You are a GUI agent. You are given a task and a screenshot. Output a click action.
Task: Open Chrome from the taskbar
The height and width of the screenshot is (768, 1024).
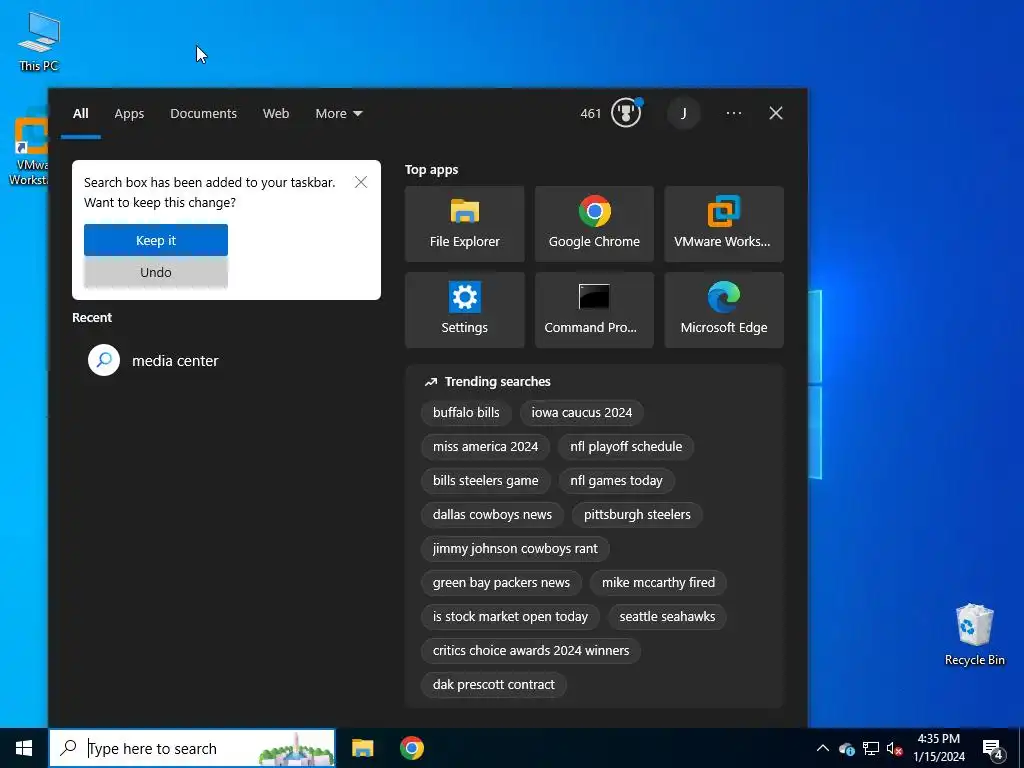click(411, 748)
